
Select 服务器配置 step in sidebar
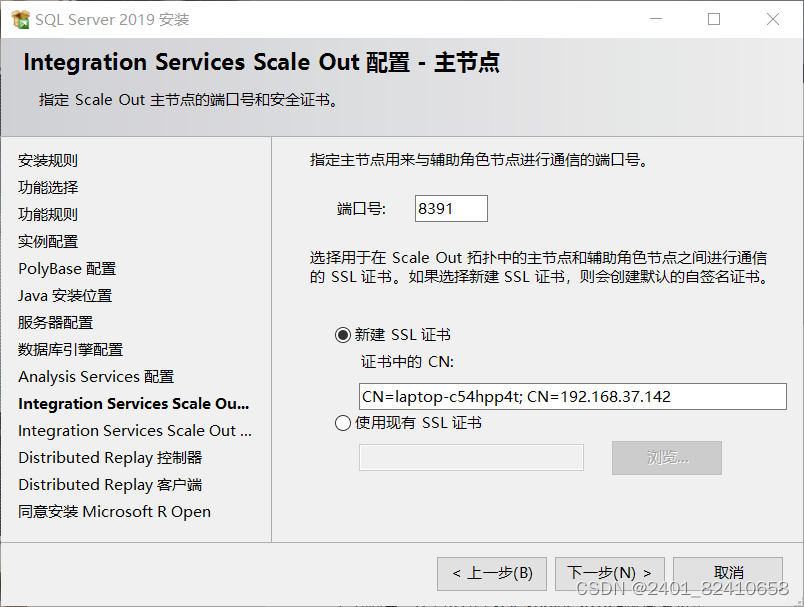[55, 322]
